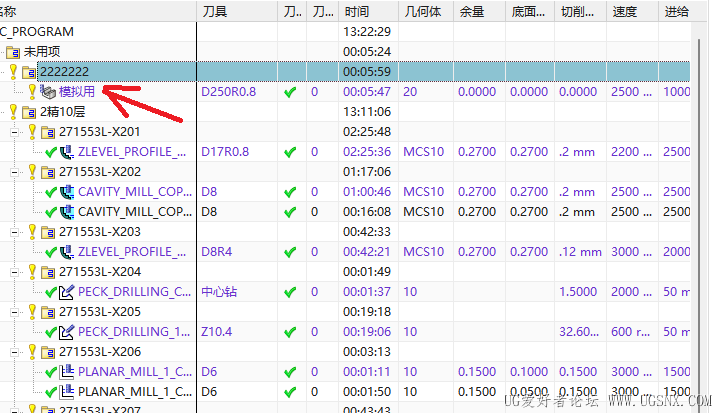Image resolution: width=717 pixels, height=413 pixels.
Task: Click the 600 r... speed cell
Action: click(630, 332)
